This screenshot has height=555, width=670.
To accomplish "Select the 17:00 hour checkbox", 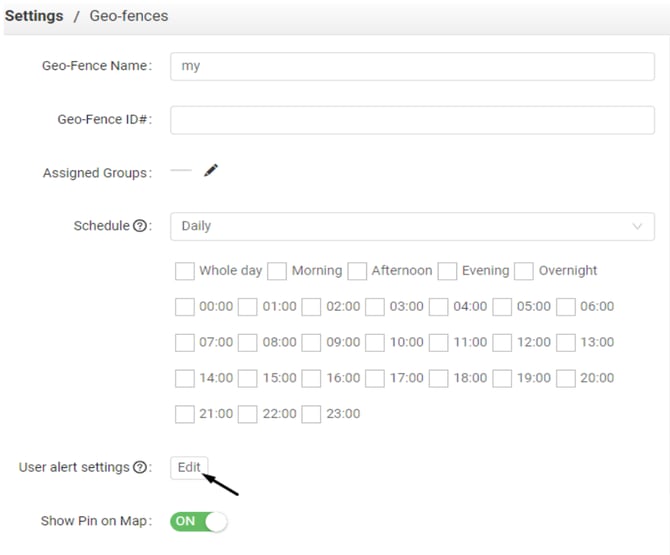I will 375,379.
